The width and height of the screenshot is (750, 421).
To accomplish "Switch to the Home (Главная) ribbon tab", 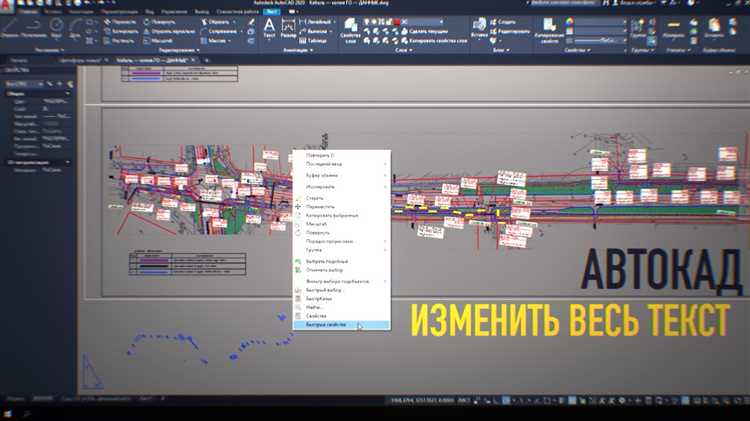I will [27, 11].
